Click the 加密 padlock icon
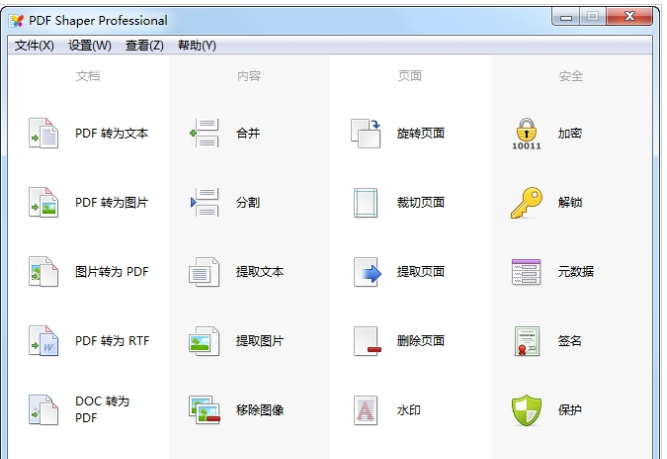667x459 pixels. tap(527, 134)
